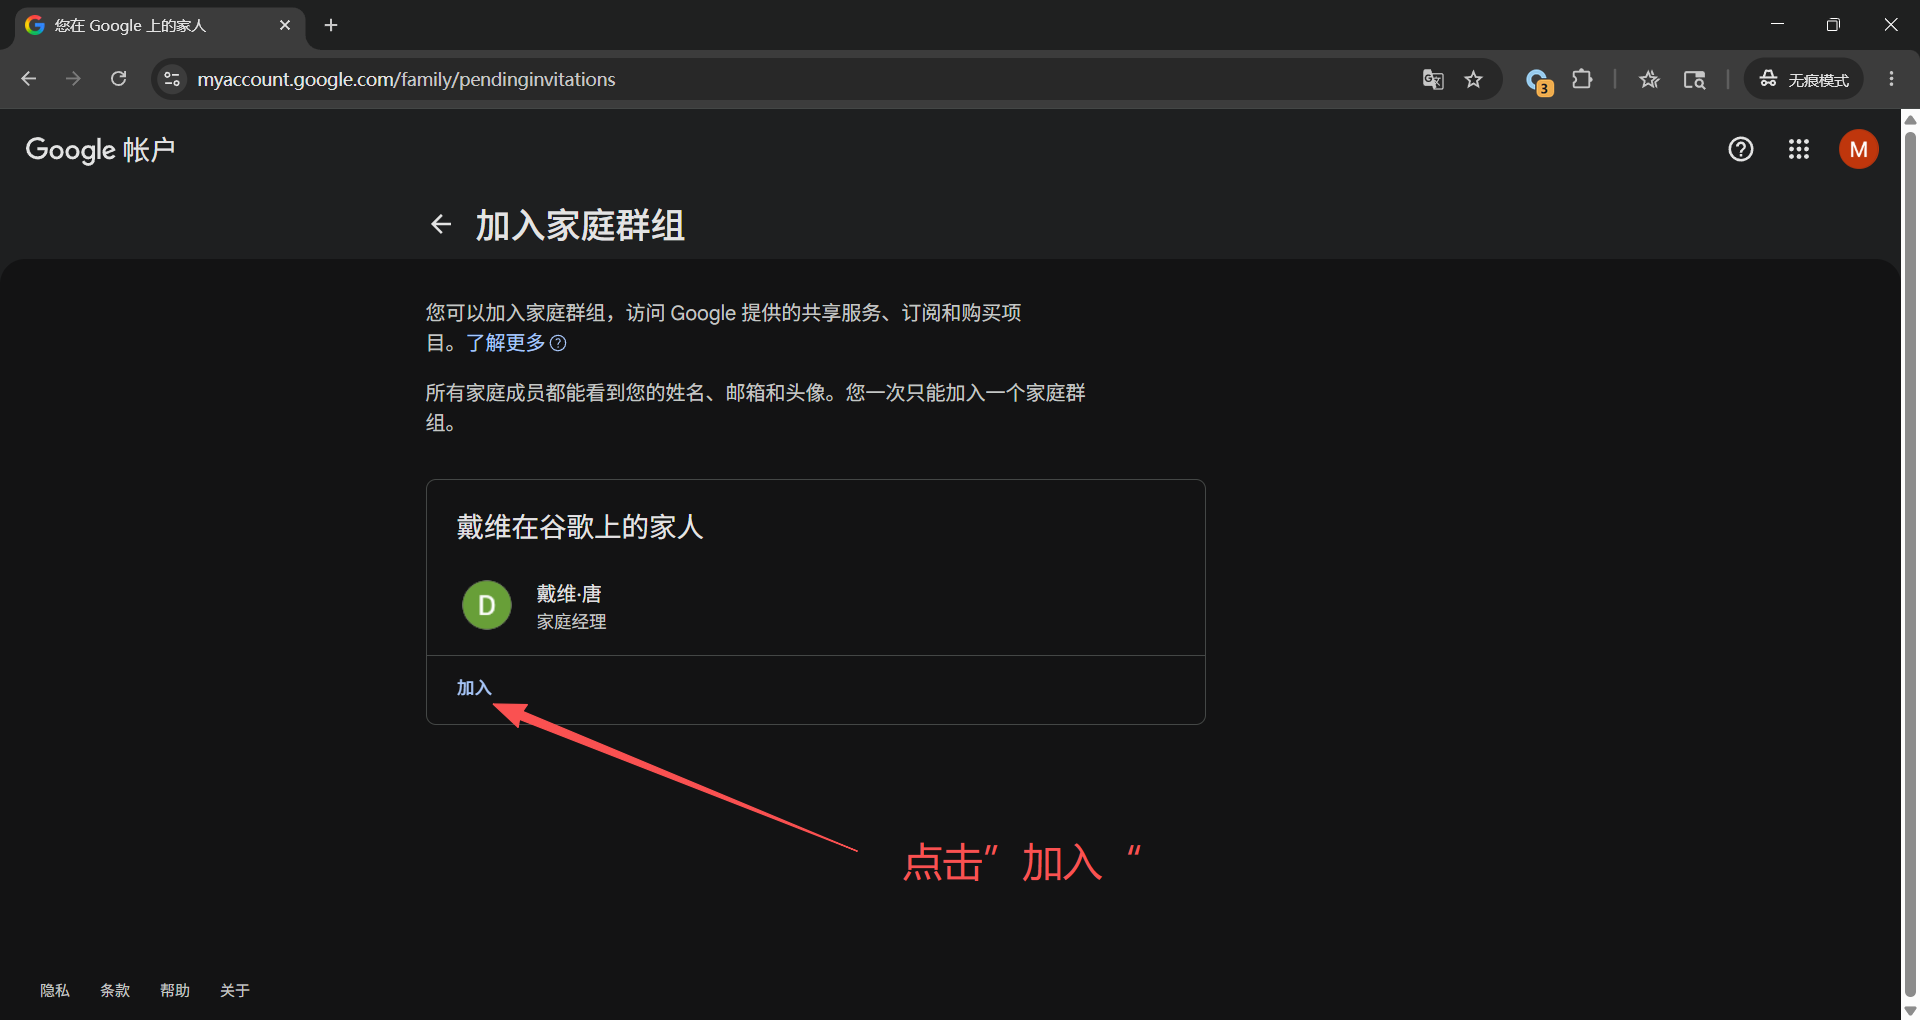Click the back arrow beside 加入家庭群组
This screenshot has width=1920, height=1020.
pos(441,224)
